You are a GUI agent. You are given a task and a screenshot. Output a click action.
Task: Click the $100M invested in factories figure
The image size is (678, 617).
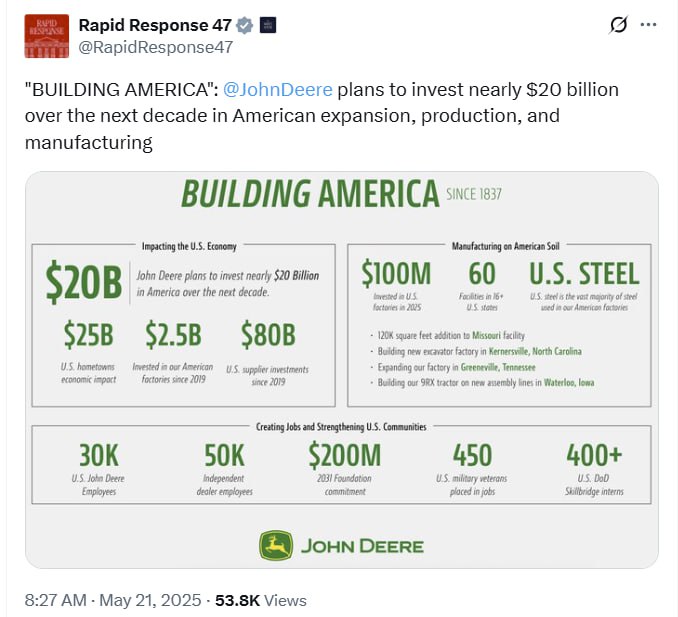[396, 274]
